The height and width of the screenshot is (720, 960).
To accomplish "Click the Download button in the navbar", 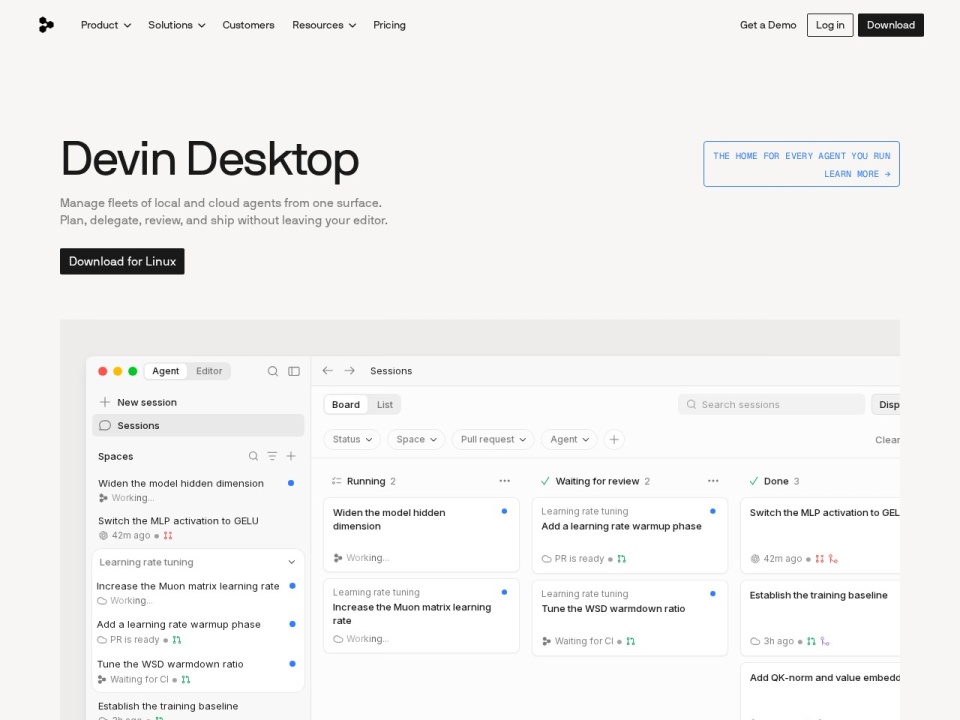I will tap(890, 25).
